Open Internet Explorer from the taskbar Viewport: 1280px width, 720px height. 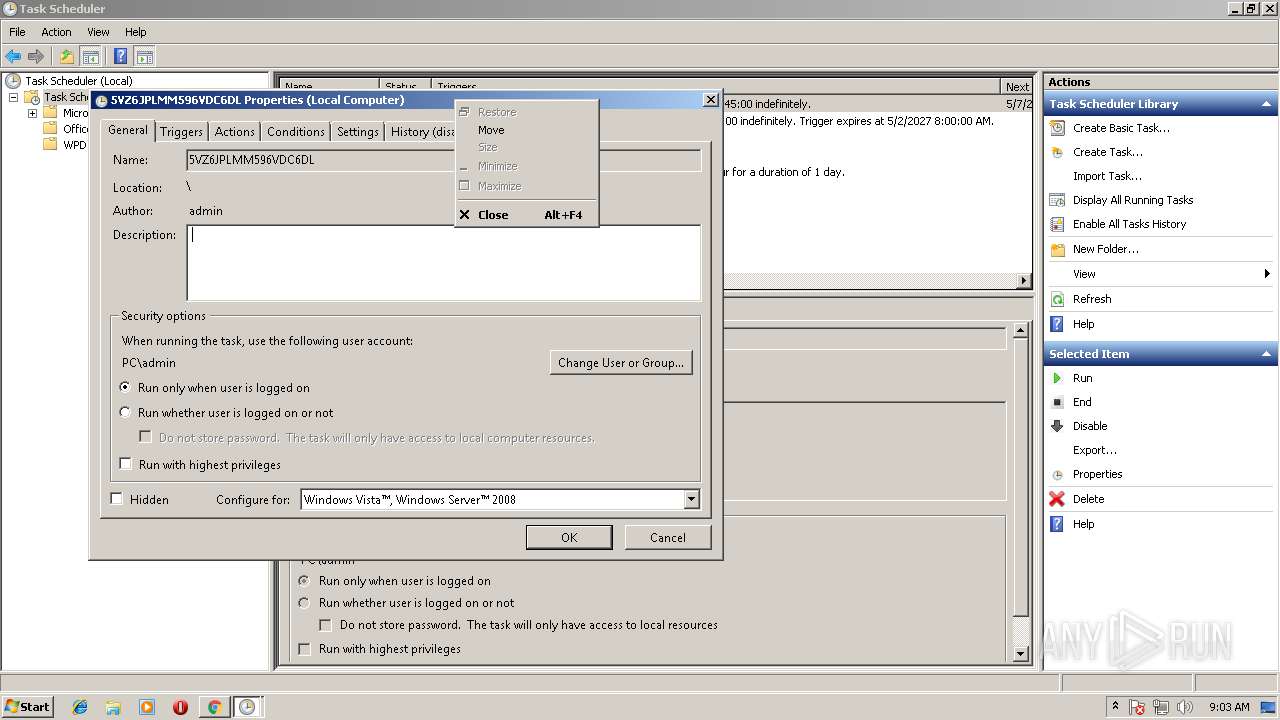click(80, 707)
